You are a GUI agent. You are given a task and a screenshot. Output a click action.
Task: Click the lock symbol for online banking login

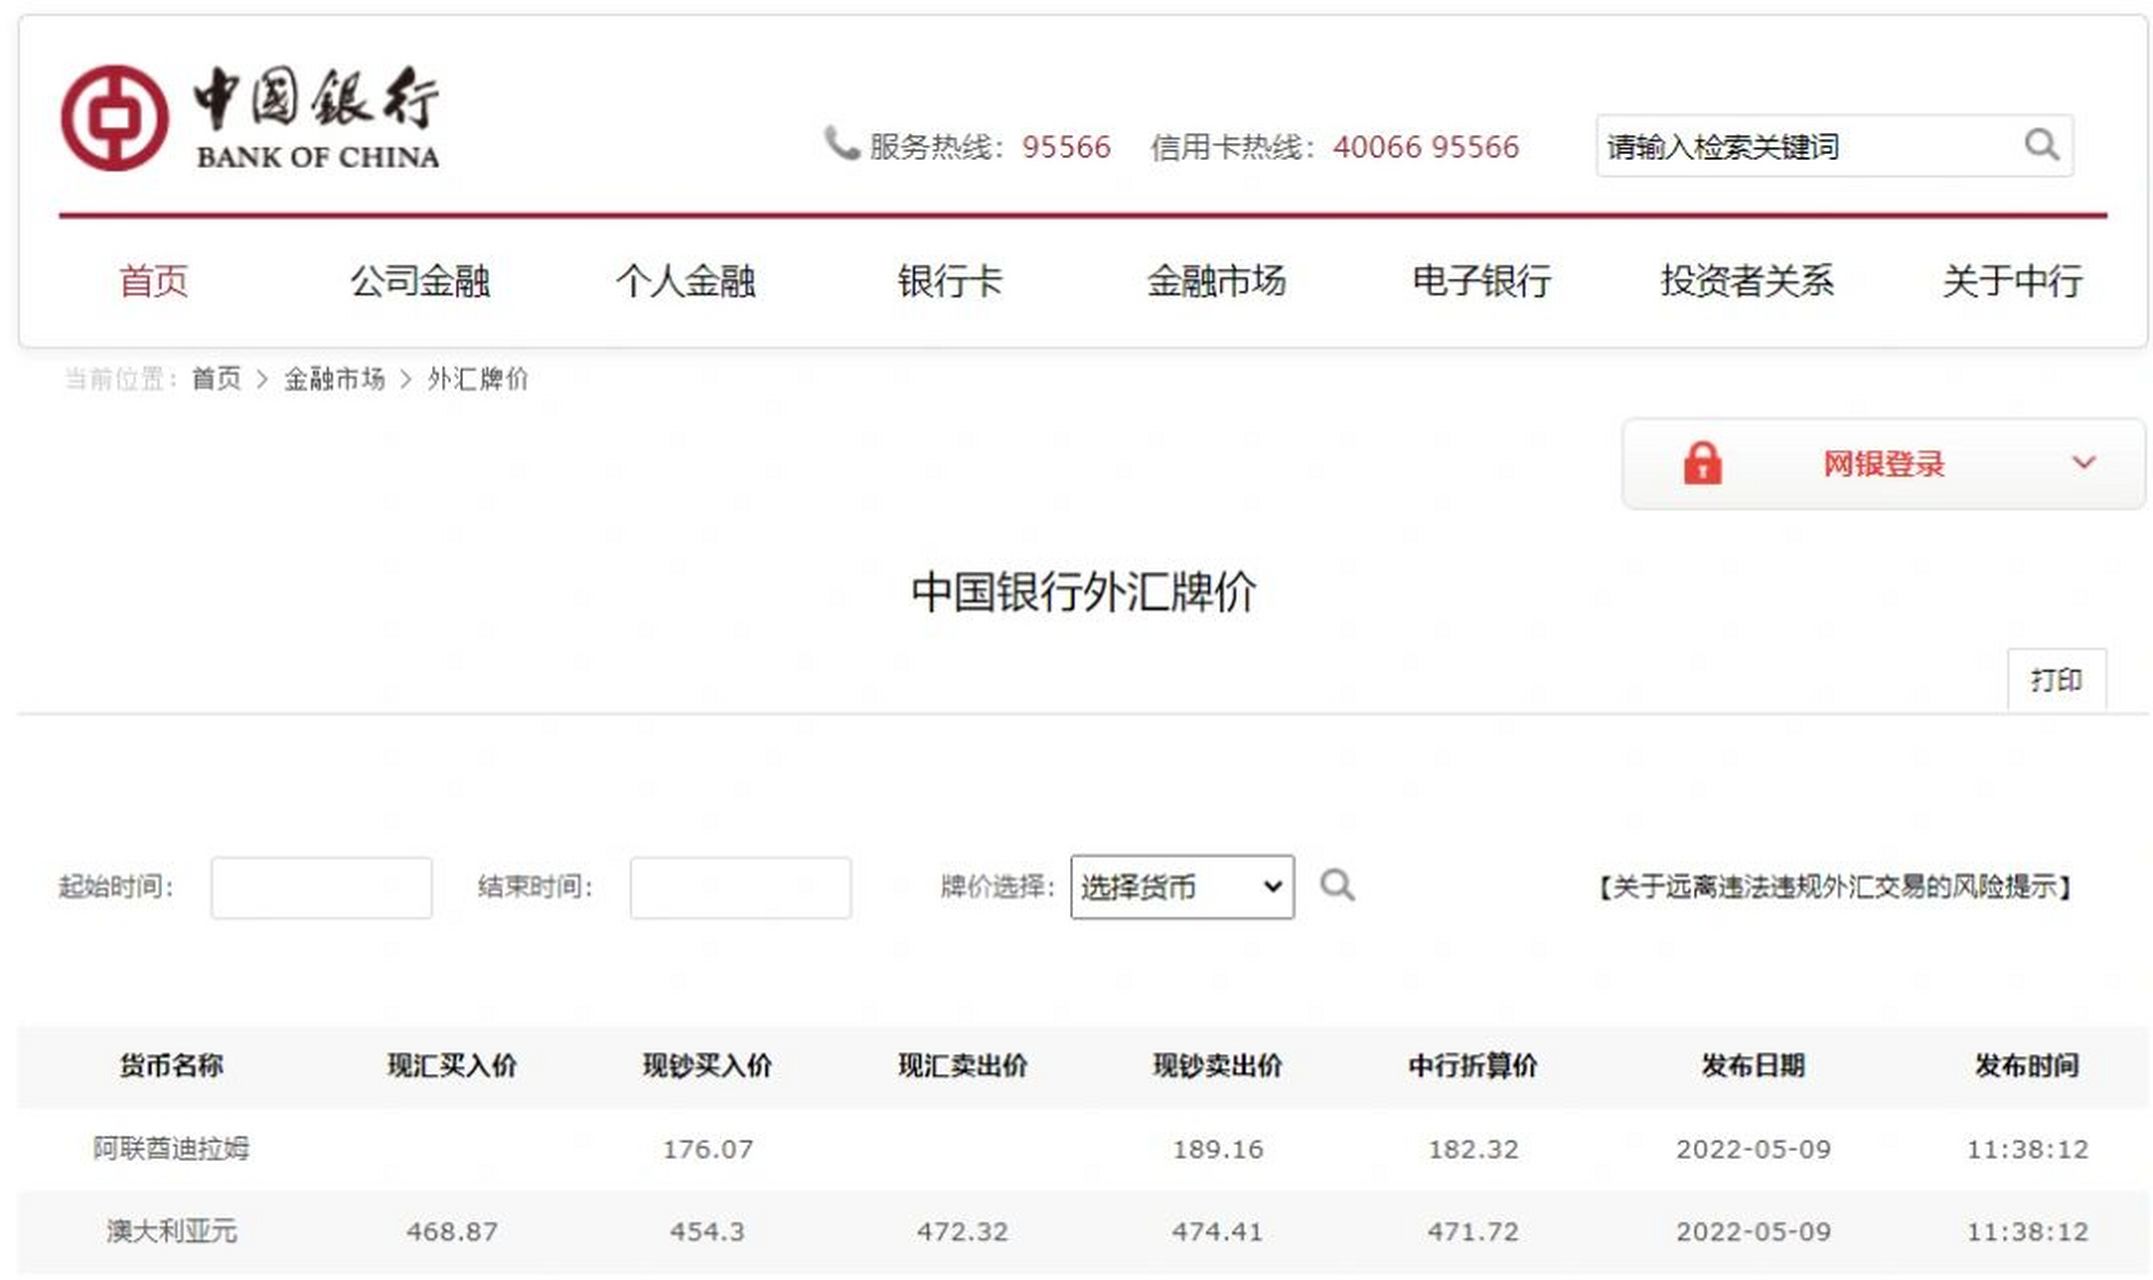click(x=1702, y=463)
